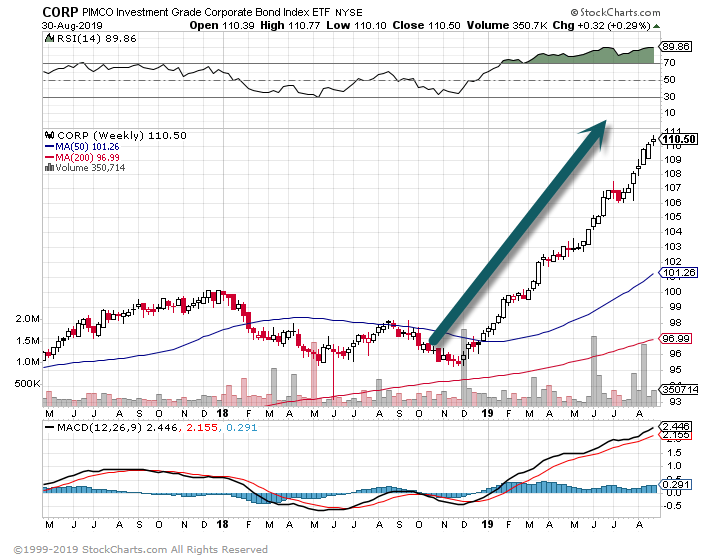Click the blue MA(50) 101.26 legend entry
This screenshot has height=560, width=725.
pos(82,147)
